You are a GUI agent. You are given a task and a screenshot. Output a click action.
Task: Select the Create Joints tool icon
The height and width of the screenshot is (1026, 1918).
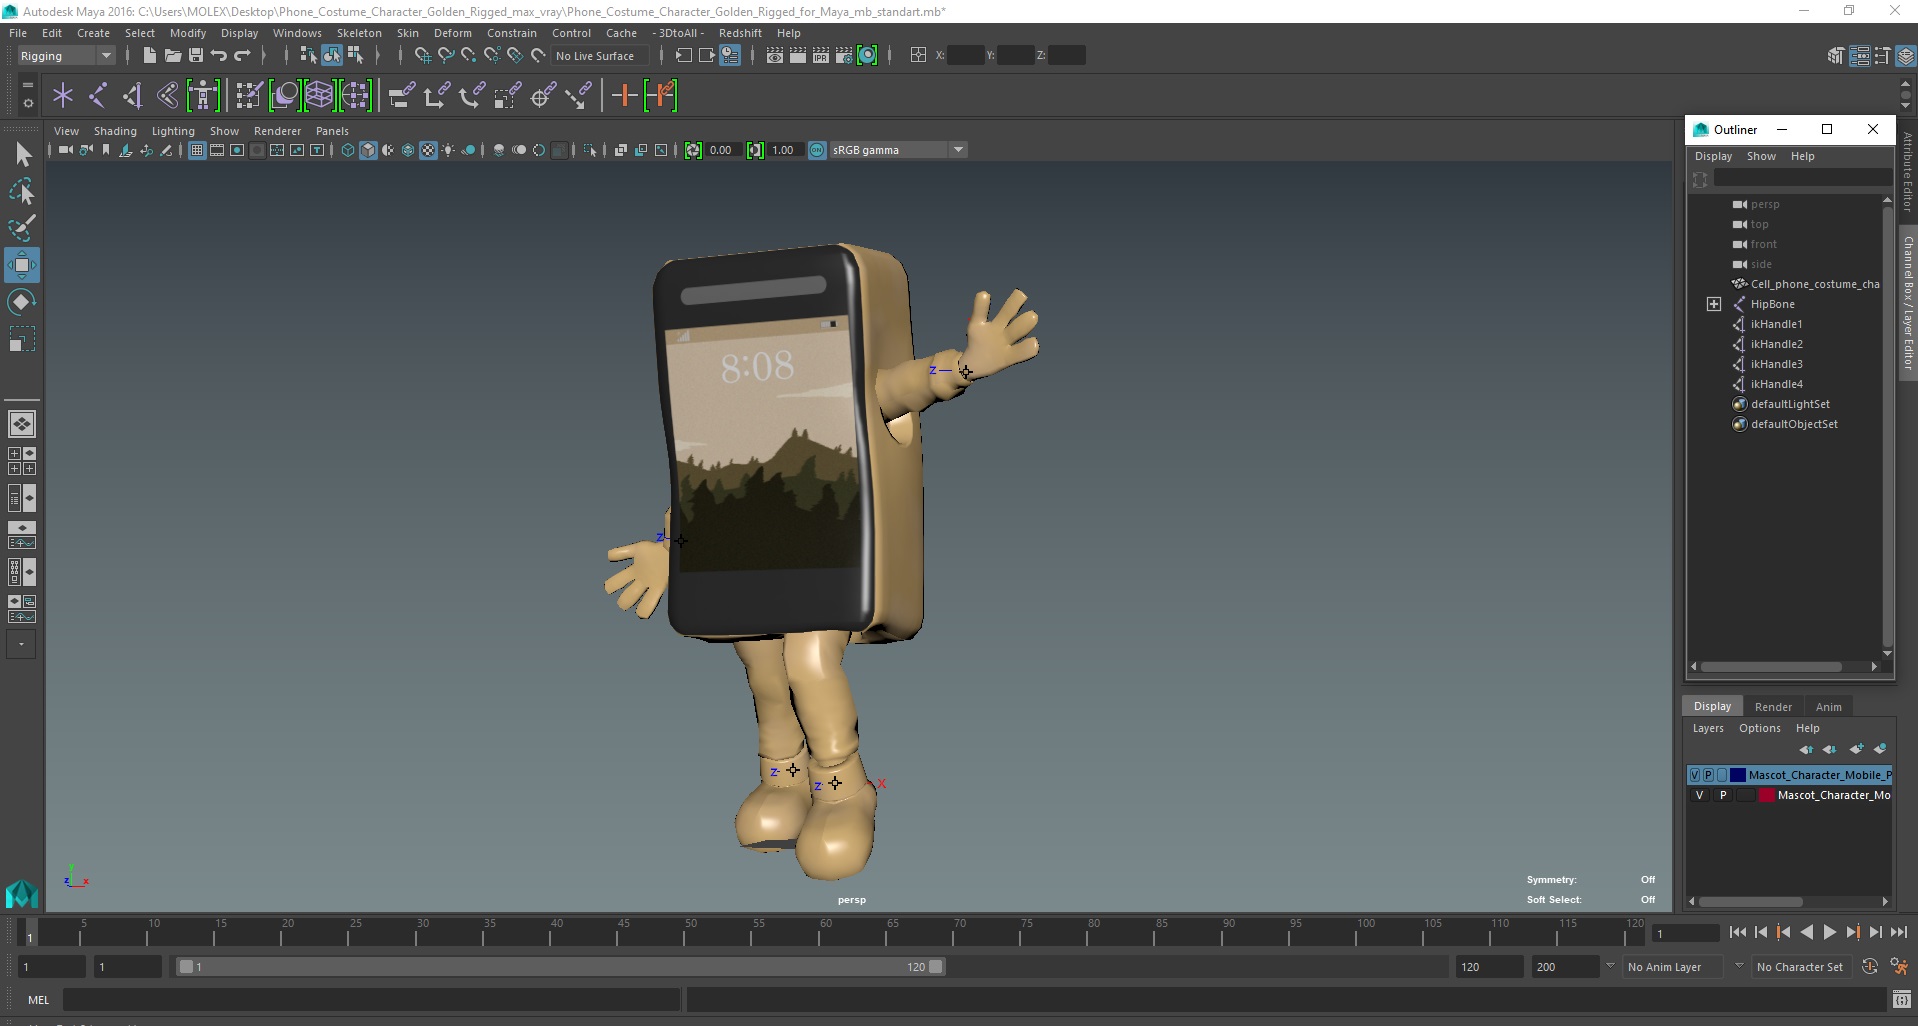[x=97, y=96]
